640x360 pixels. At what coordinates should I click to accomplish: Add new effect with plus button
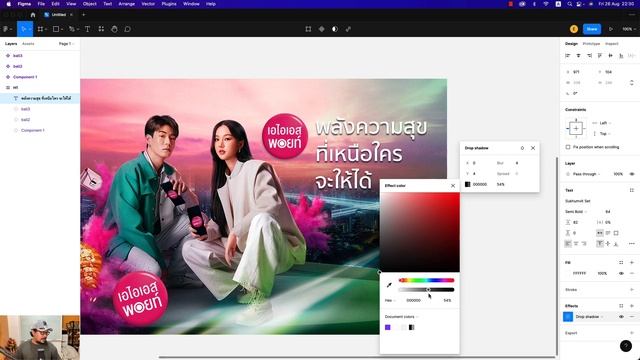[x=632, y=306]
